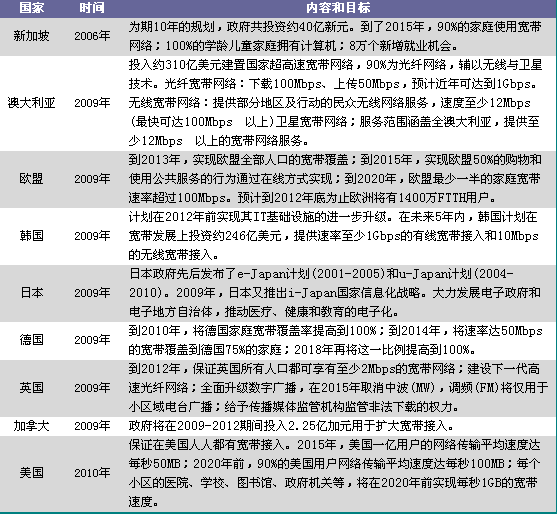Select the 澳大利亚 country cell
Image resolution: width=557 pixels, height=514 pixels.
pos(32,103)
